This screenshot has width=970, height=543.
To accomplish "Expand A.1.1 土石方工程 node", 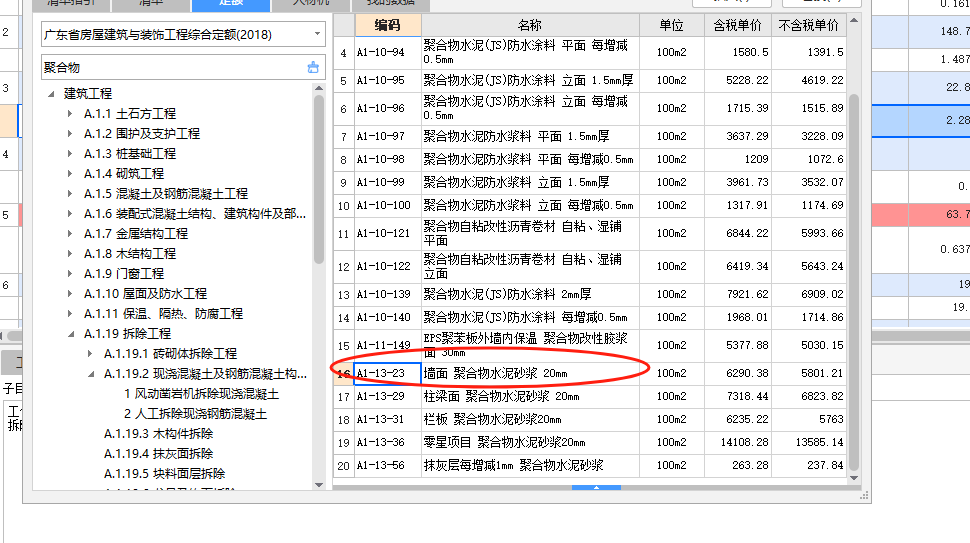I will pos(70,114).
